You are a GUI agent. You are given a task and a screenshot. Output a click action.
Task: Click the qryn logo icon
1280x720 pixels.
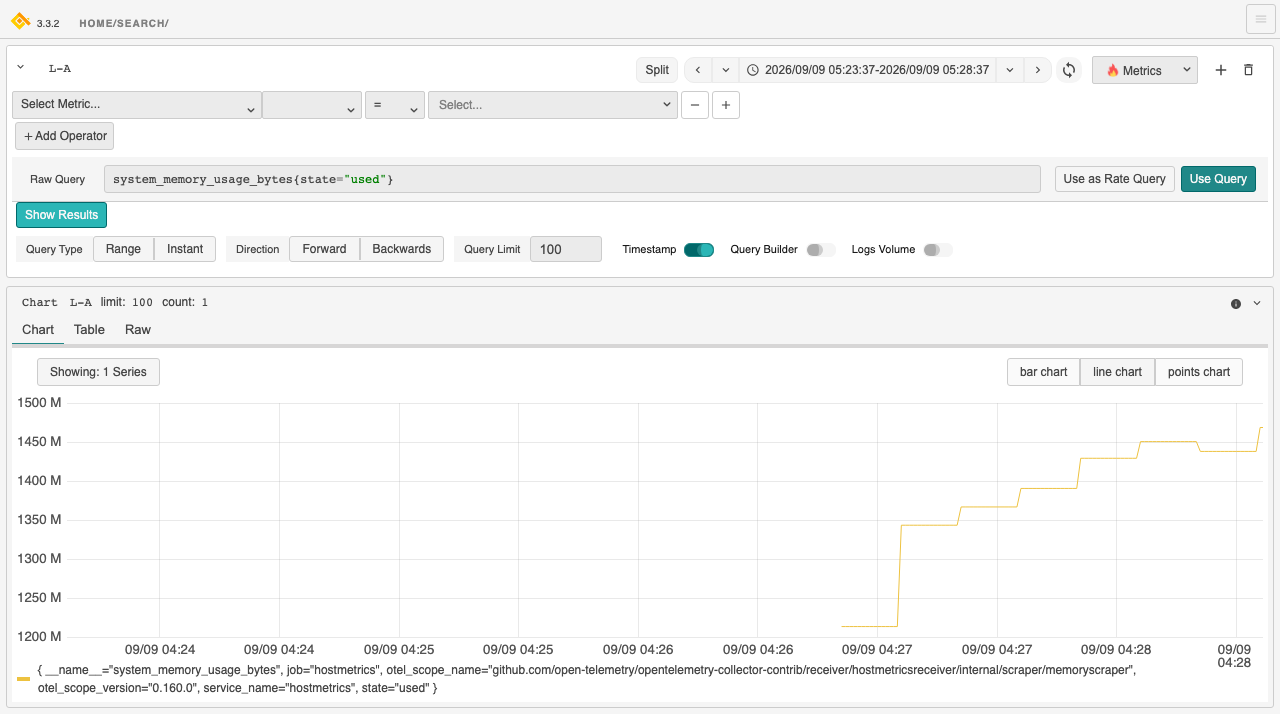(x=20, y=20)
